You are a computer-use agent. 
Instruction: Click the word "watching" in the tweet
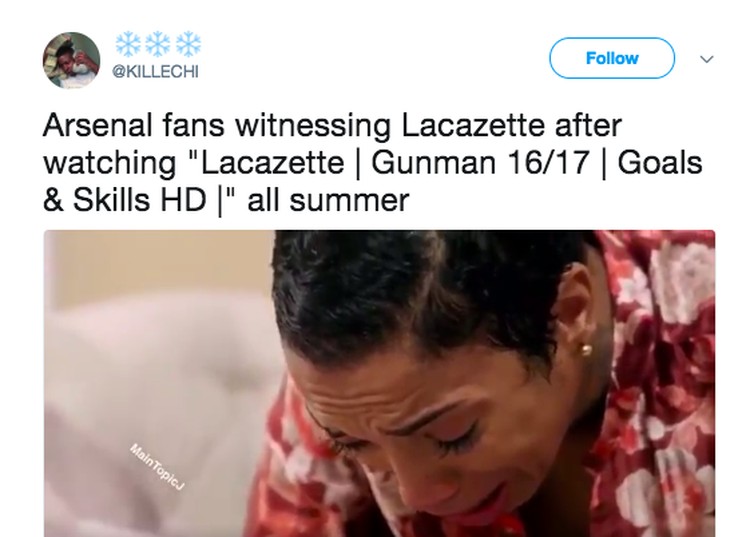110,164
